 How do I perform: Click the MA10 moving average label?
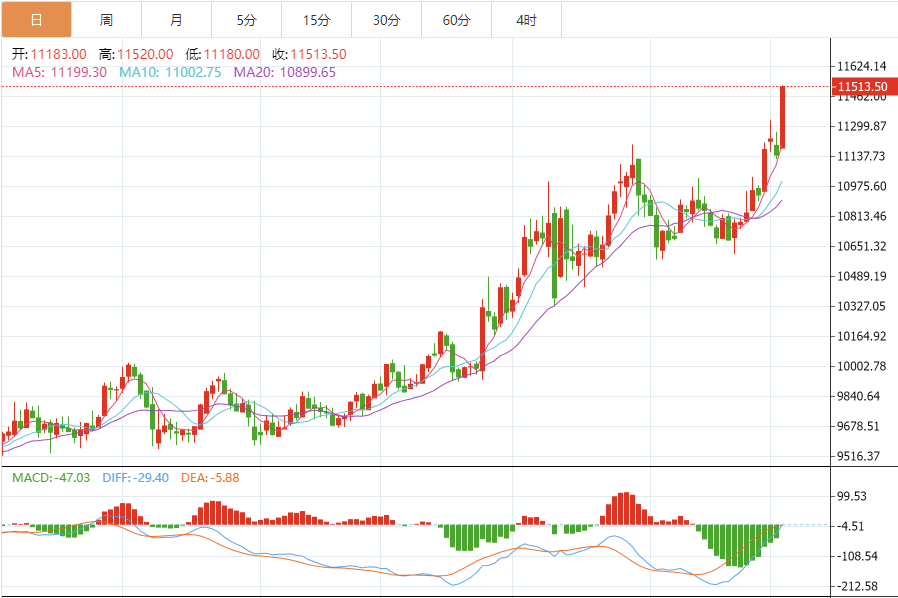click(170, 72)
